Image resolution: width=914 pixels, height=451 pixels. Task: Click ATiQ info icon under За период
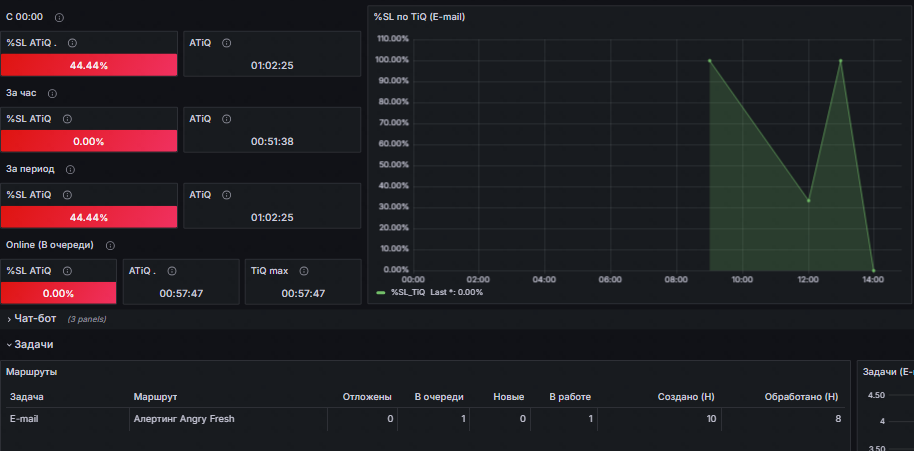point(227,195)
